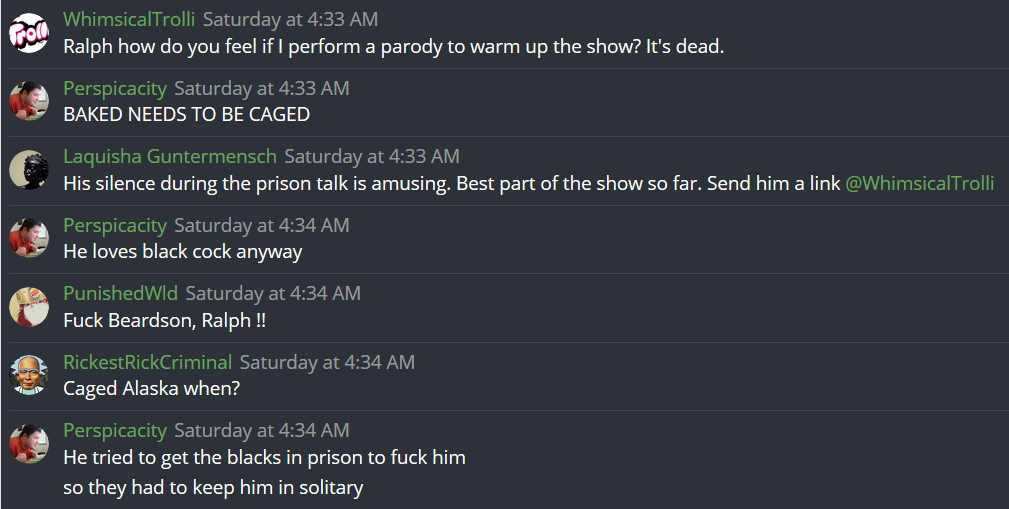1009x509 pixels.
Task: Click Perspicacity username above 'BAKED NEEDS TO BE CAGED'
Action: 115,88
